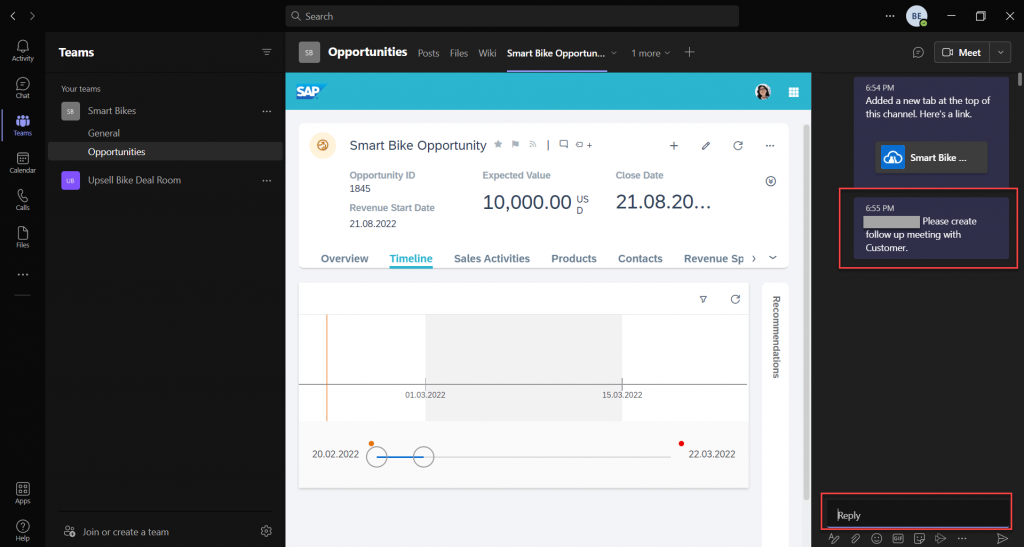The image size is (1024, 547).
Task: Switch to the Posts tab
Action: click(x=428, y=53)
